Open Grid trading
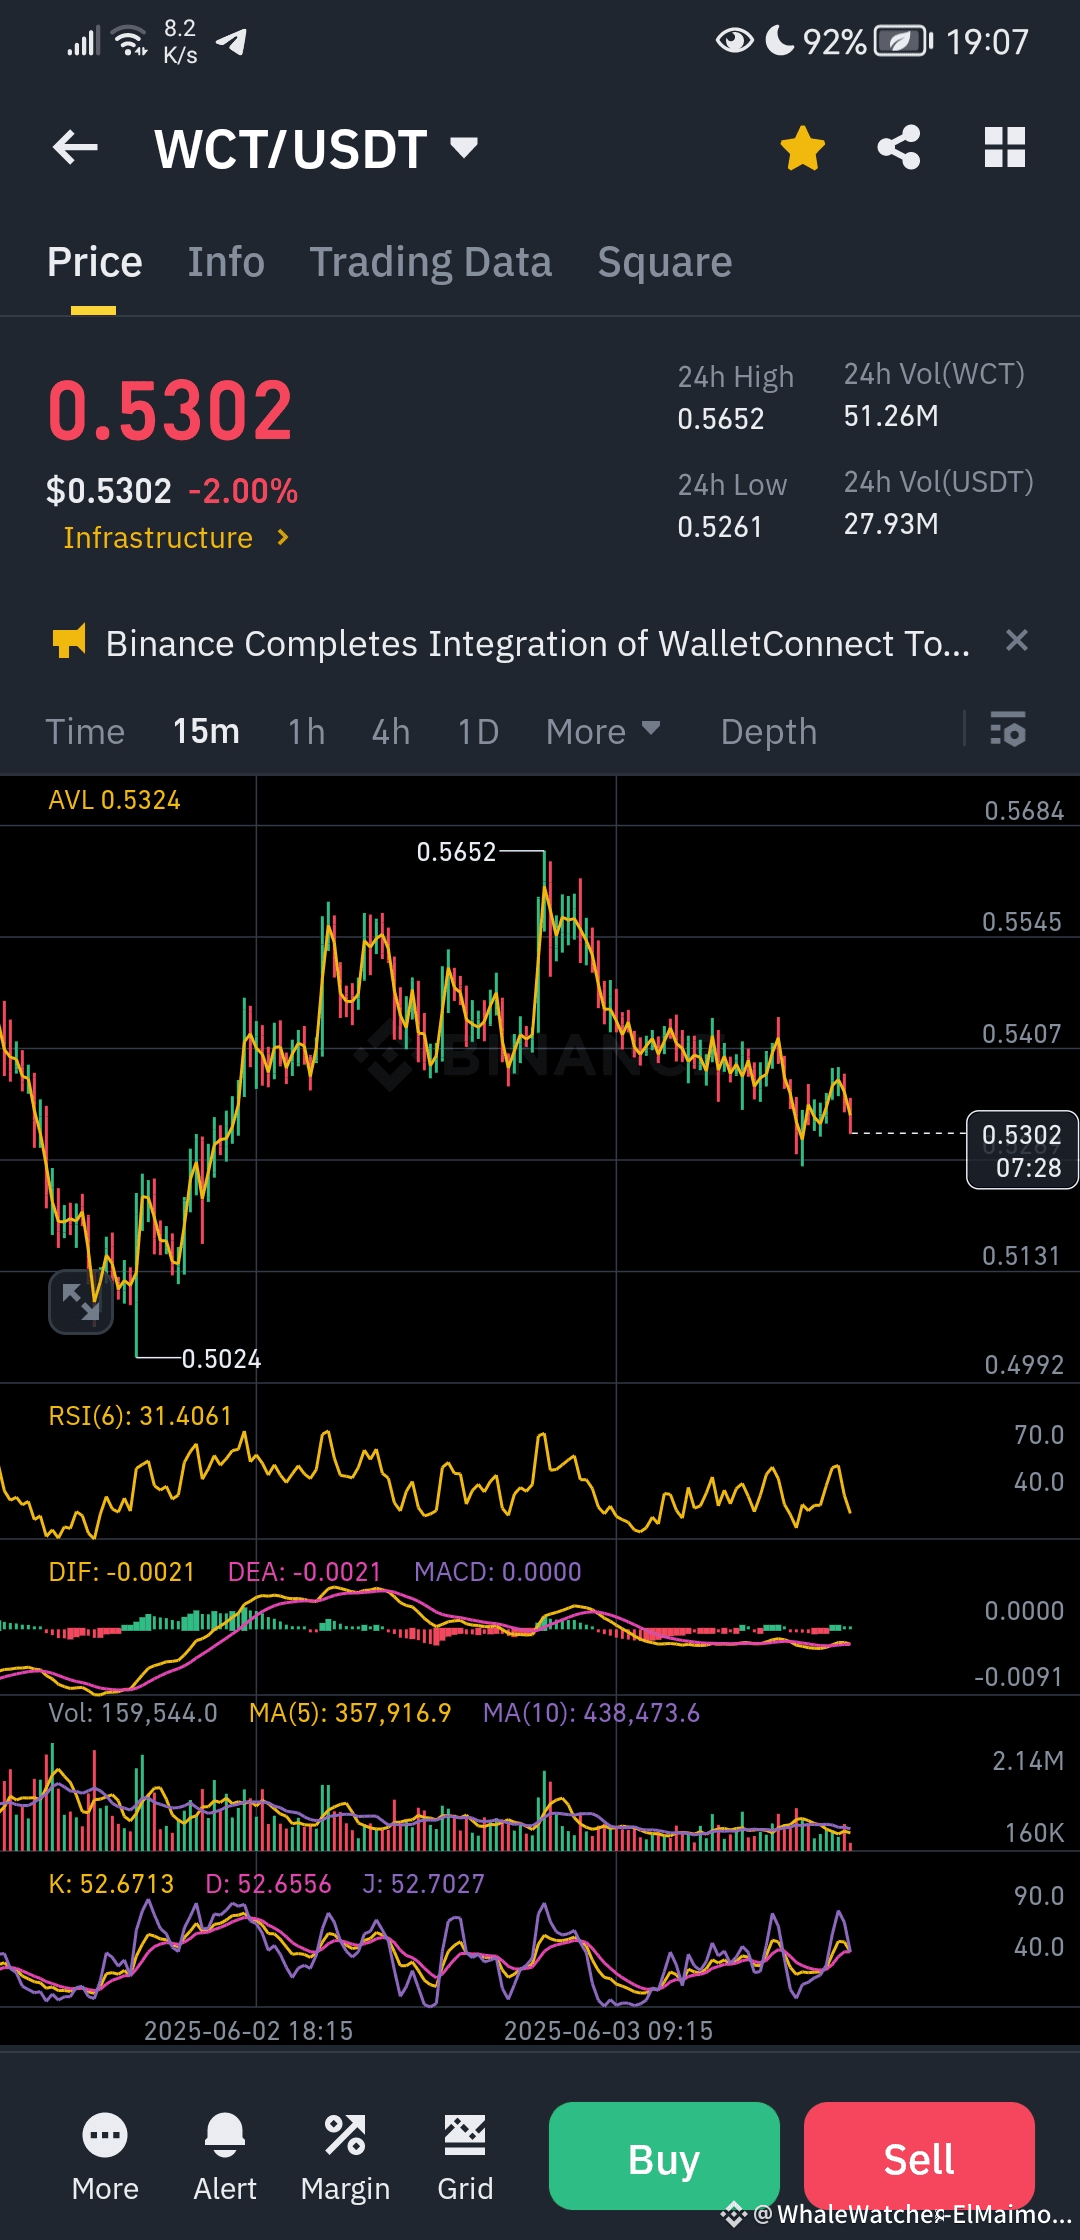Viewport: 1080px width, 2240px height. click(x=465, y=2157)
